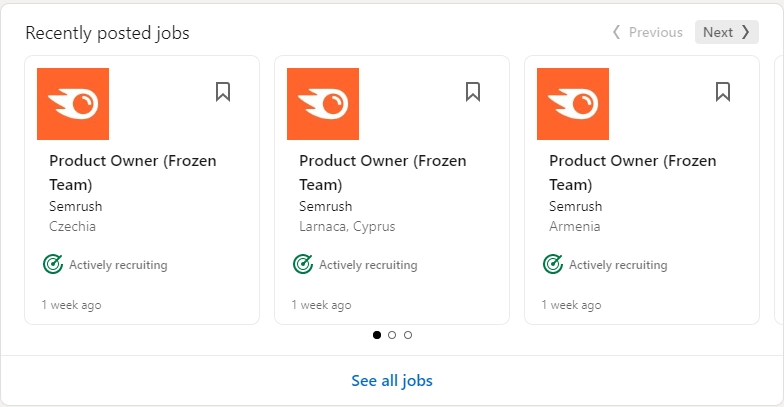Select the first carousel page dot
This screenshot has width=784, height=407.
point(377,335)
